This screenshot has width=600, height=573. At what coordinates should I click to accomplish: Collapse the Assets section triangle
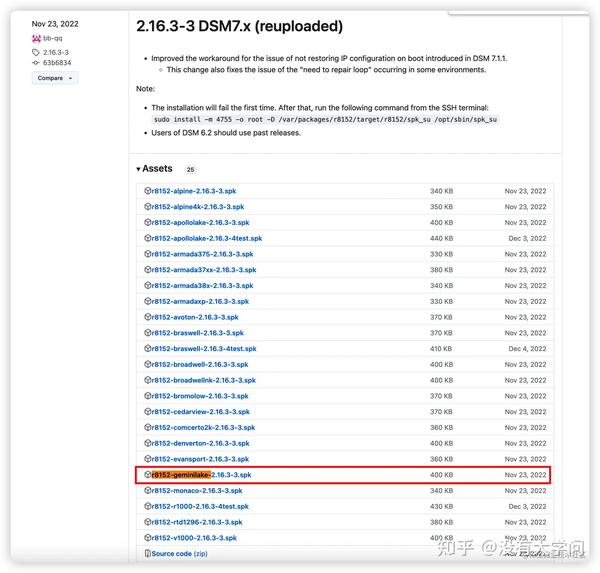(x=138, y=169)
